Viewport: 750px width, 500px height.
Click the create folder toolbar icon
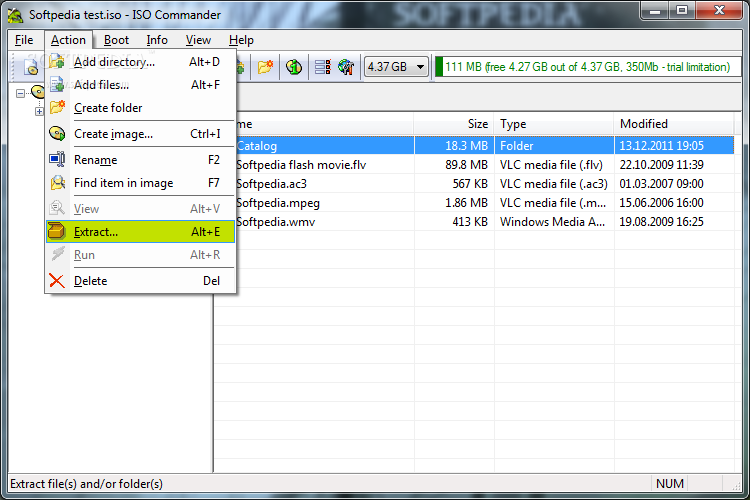tap(265, 67)
